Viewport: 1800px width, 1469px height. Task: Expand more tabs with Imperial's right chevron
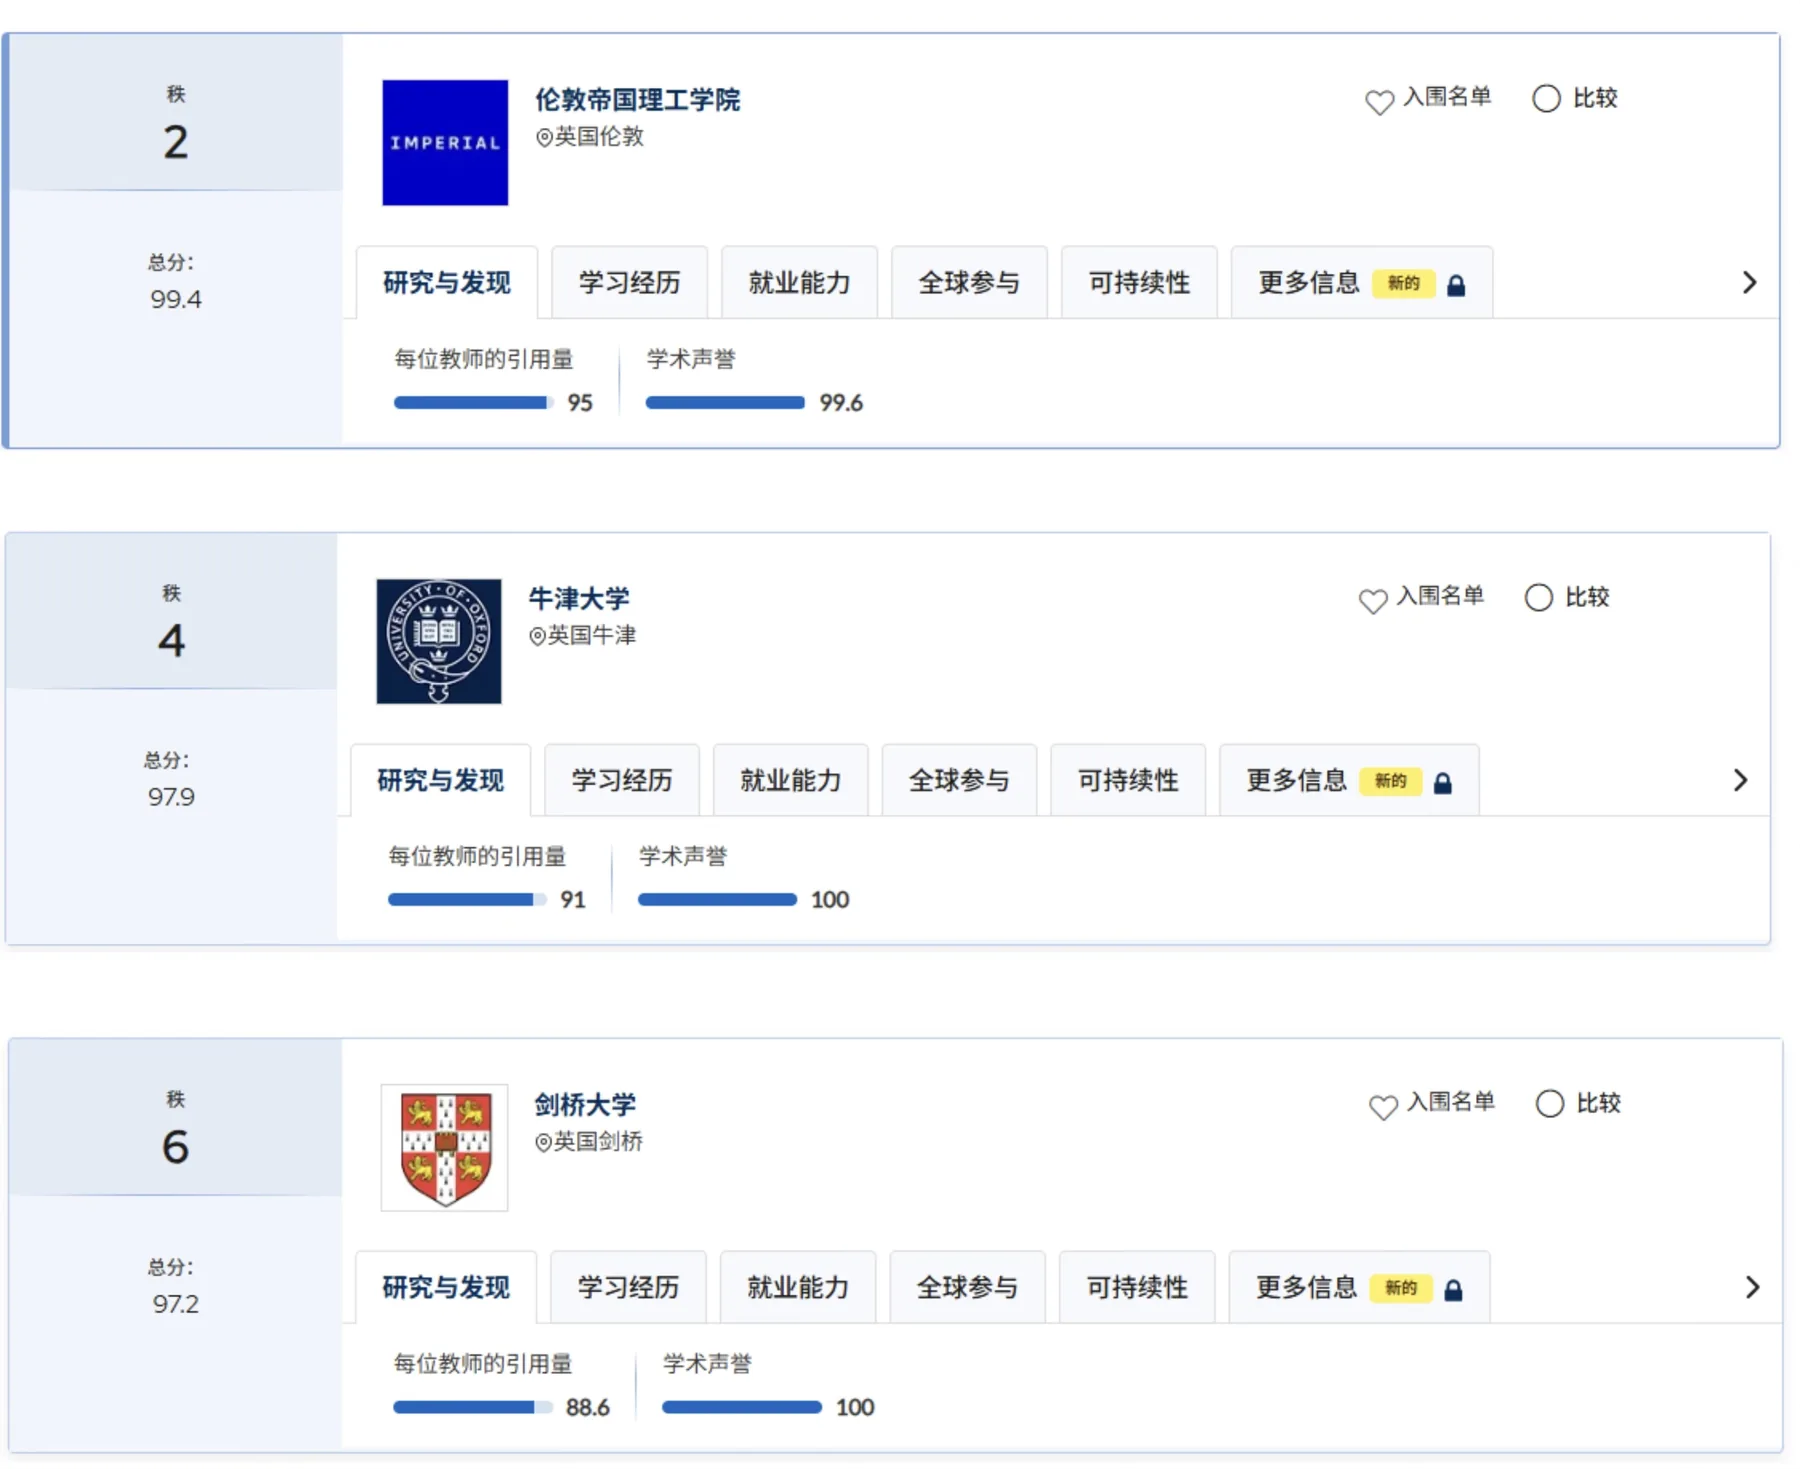click(x=1749, y=283)
